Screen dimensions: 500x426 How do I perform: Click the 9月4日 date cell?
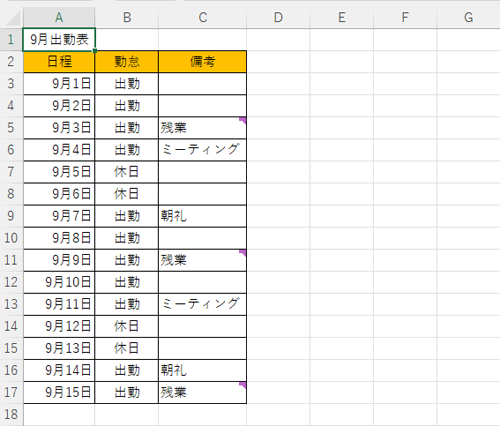[59, 150]
